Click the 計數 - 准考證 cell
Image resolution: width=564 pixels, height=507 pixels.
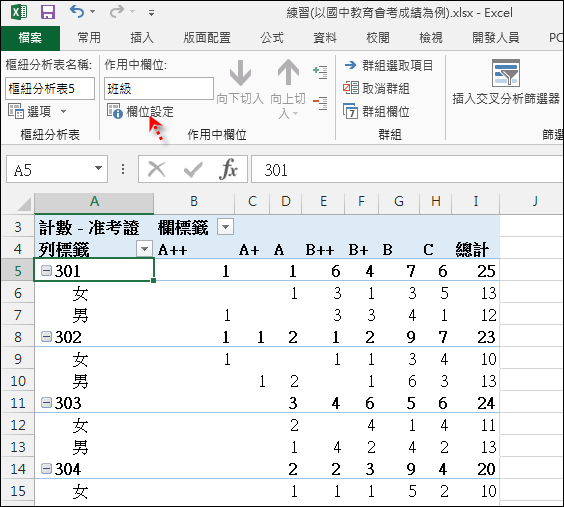click(94, 227)
